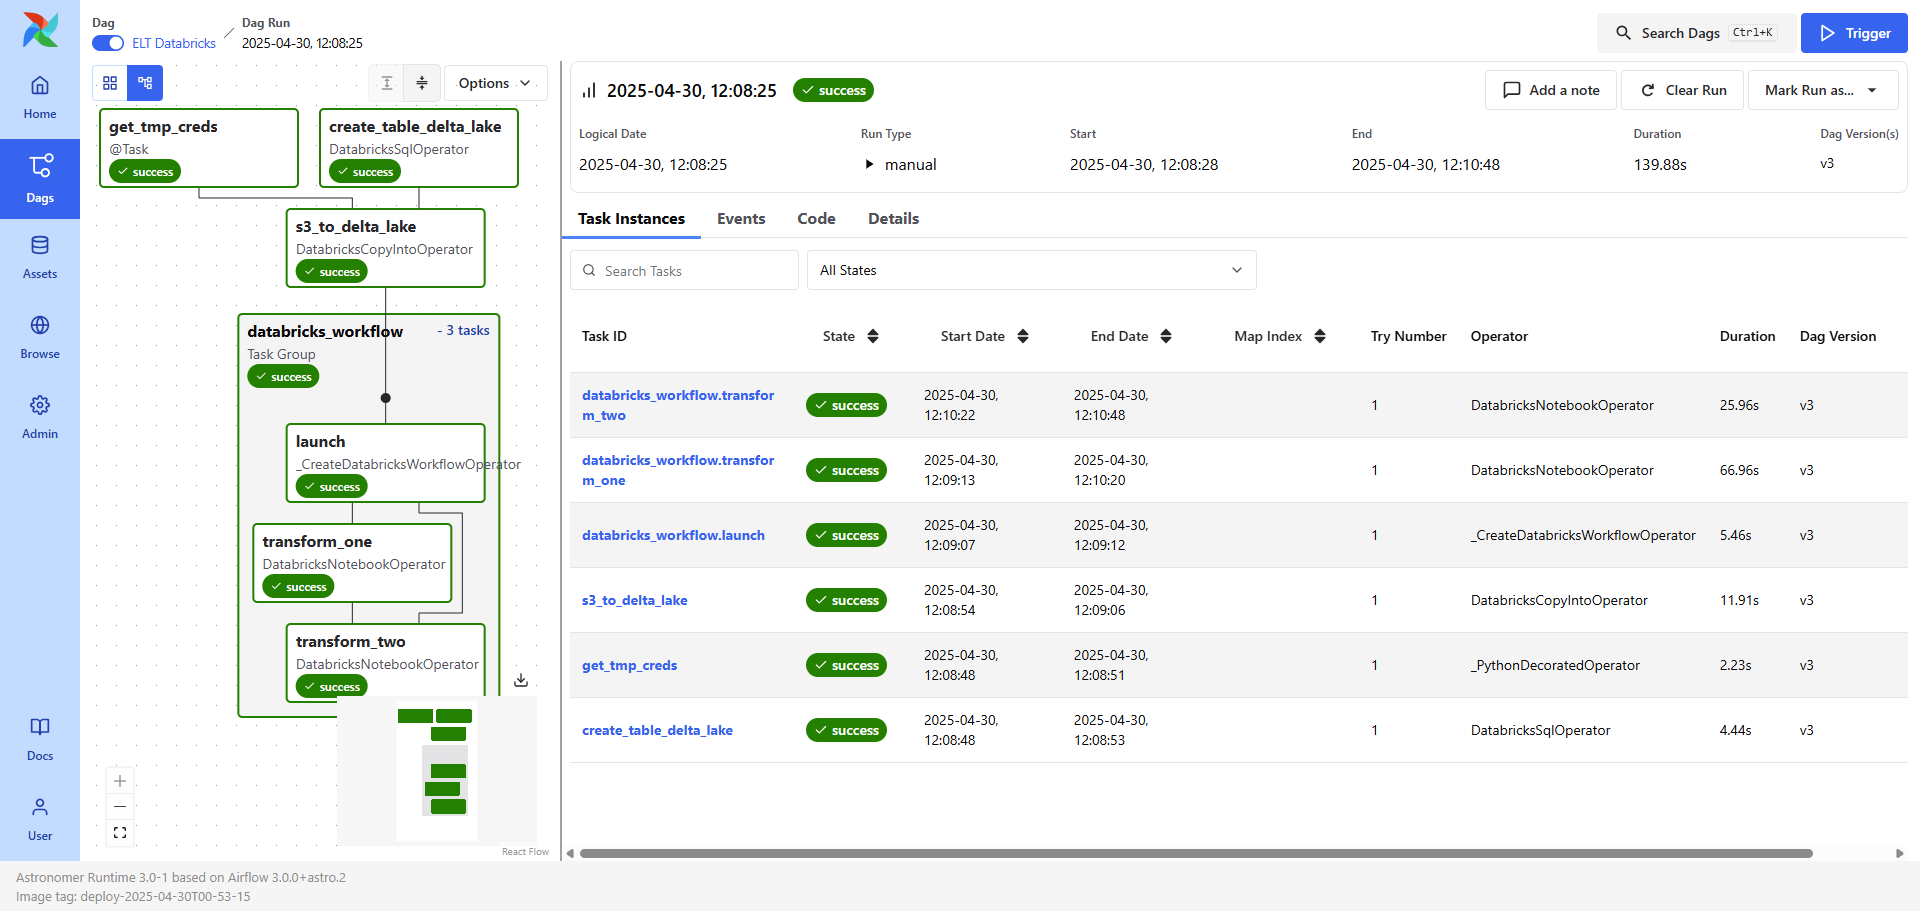Open the ELT Databricks breadcrumb link
The image size is (1920, 911).
174,43
